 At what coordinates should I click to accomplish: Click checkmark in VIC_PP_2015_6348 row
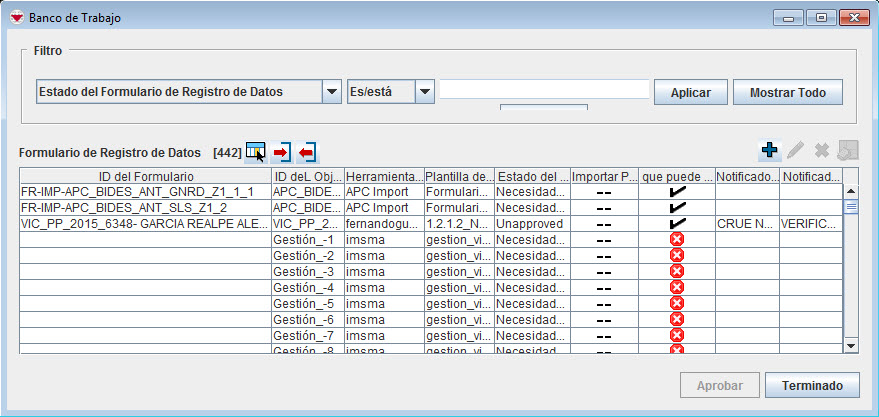point(676,224)
